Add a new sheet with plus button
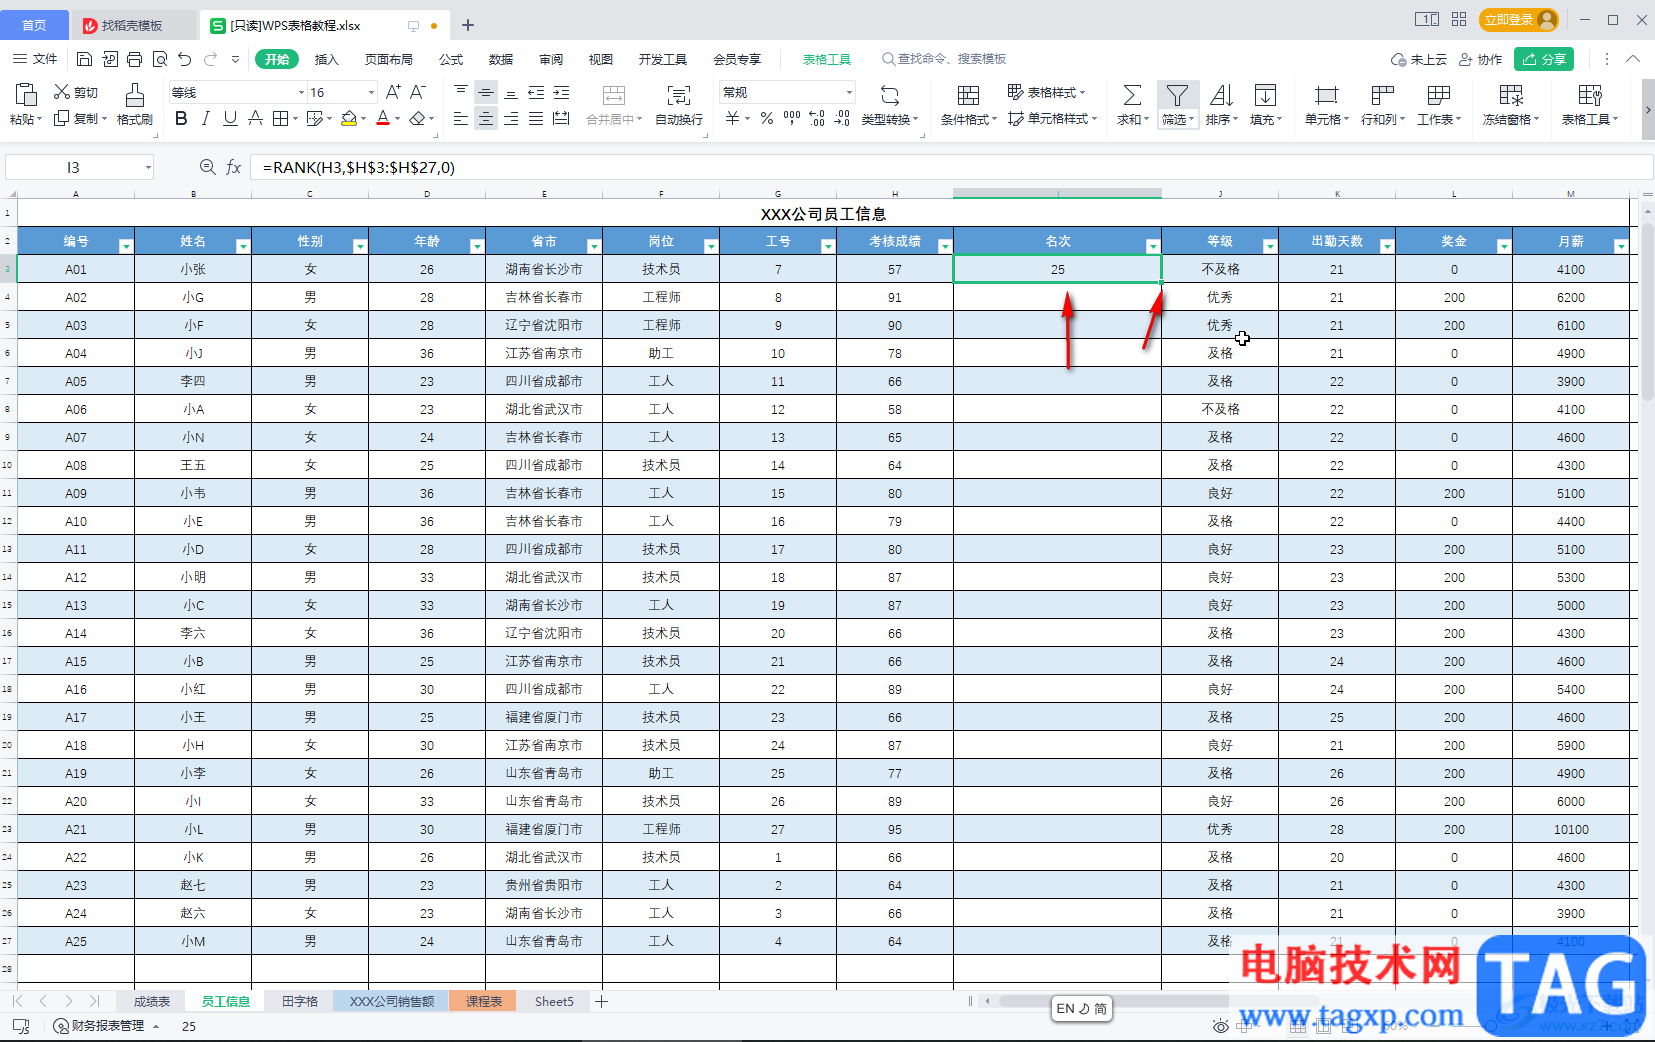1655x1042 pixels. point(601,1001)
